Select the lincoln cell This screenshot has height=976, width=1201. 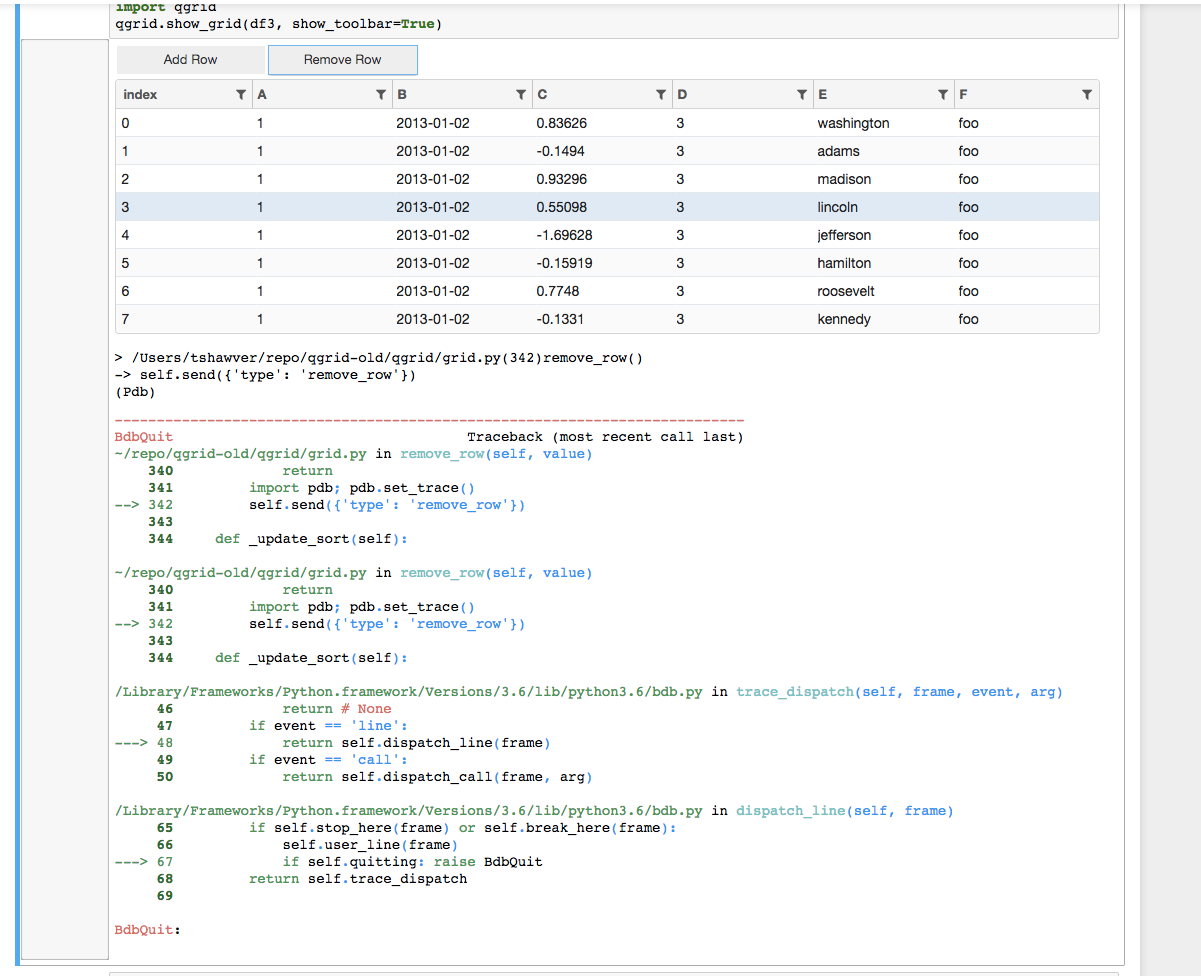click(837, 207)
